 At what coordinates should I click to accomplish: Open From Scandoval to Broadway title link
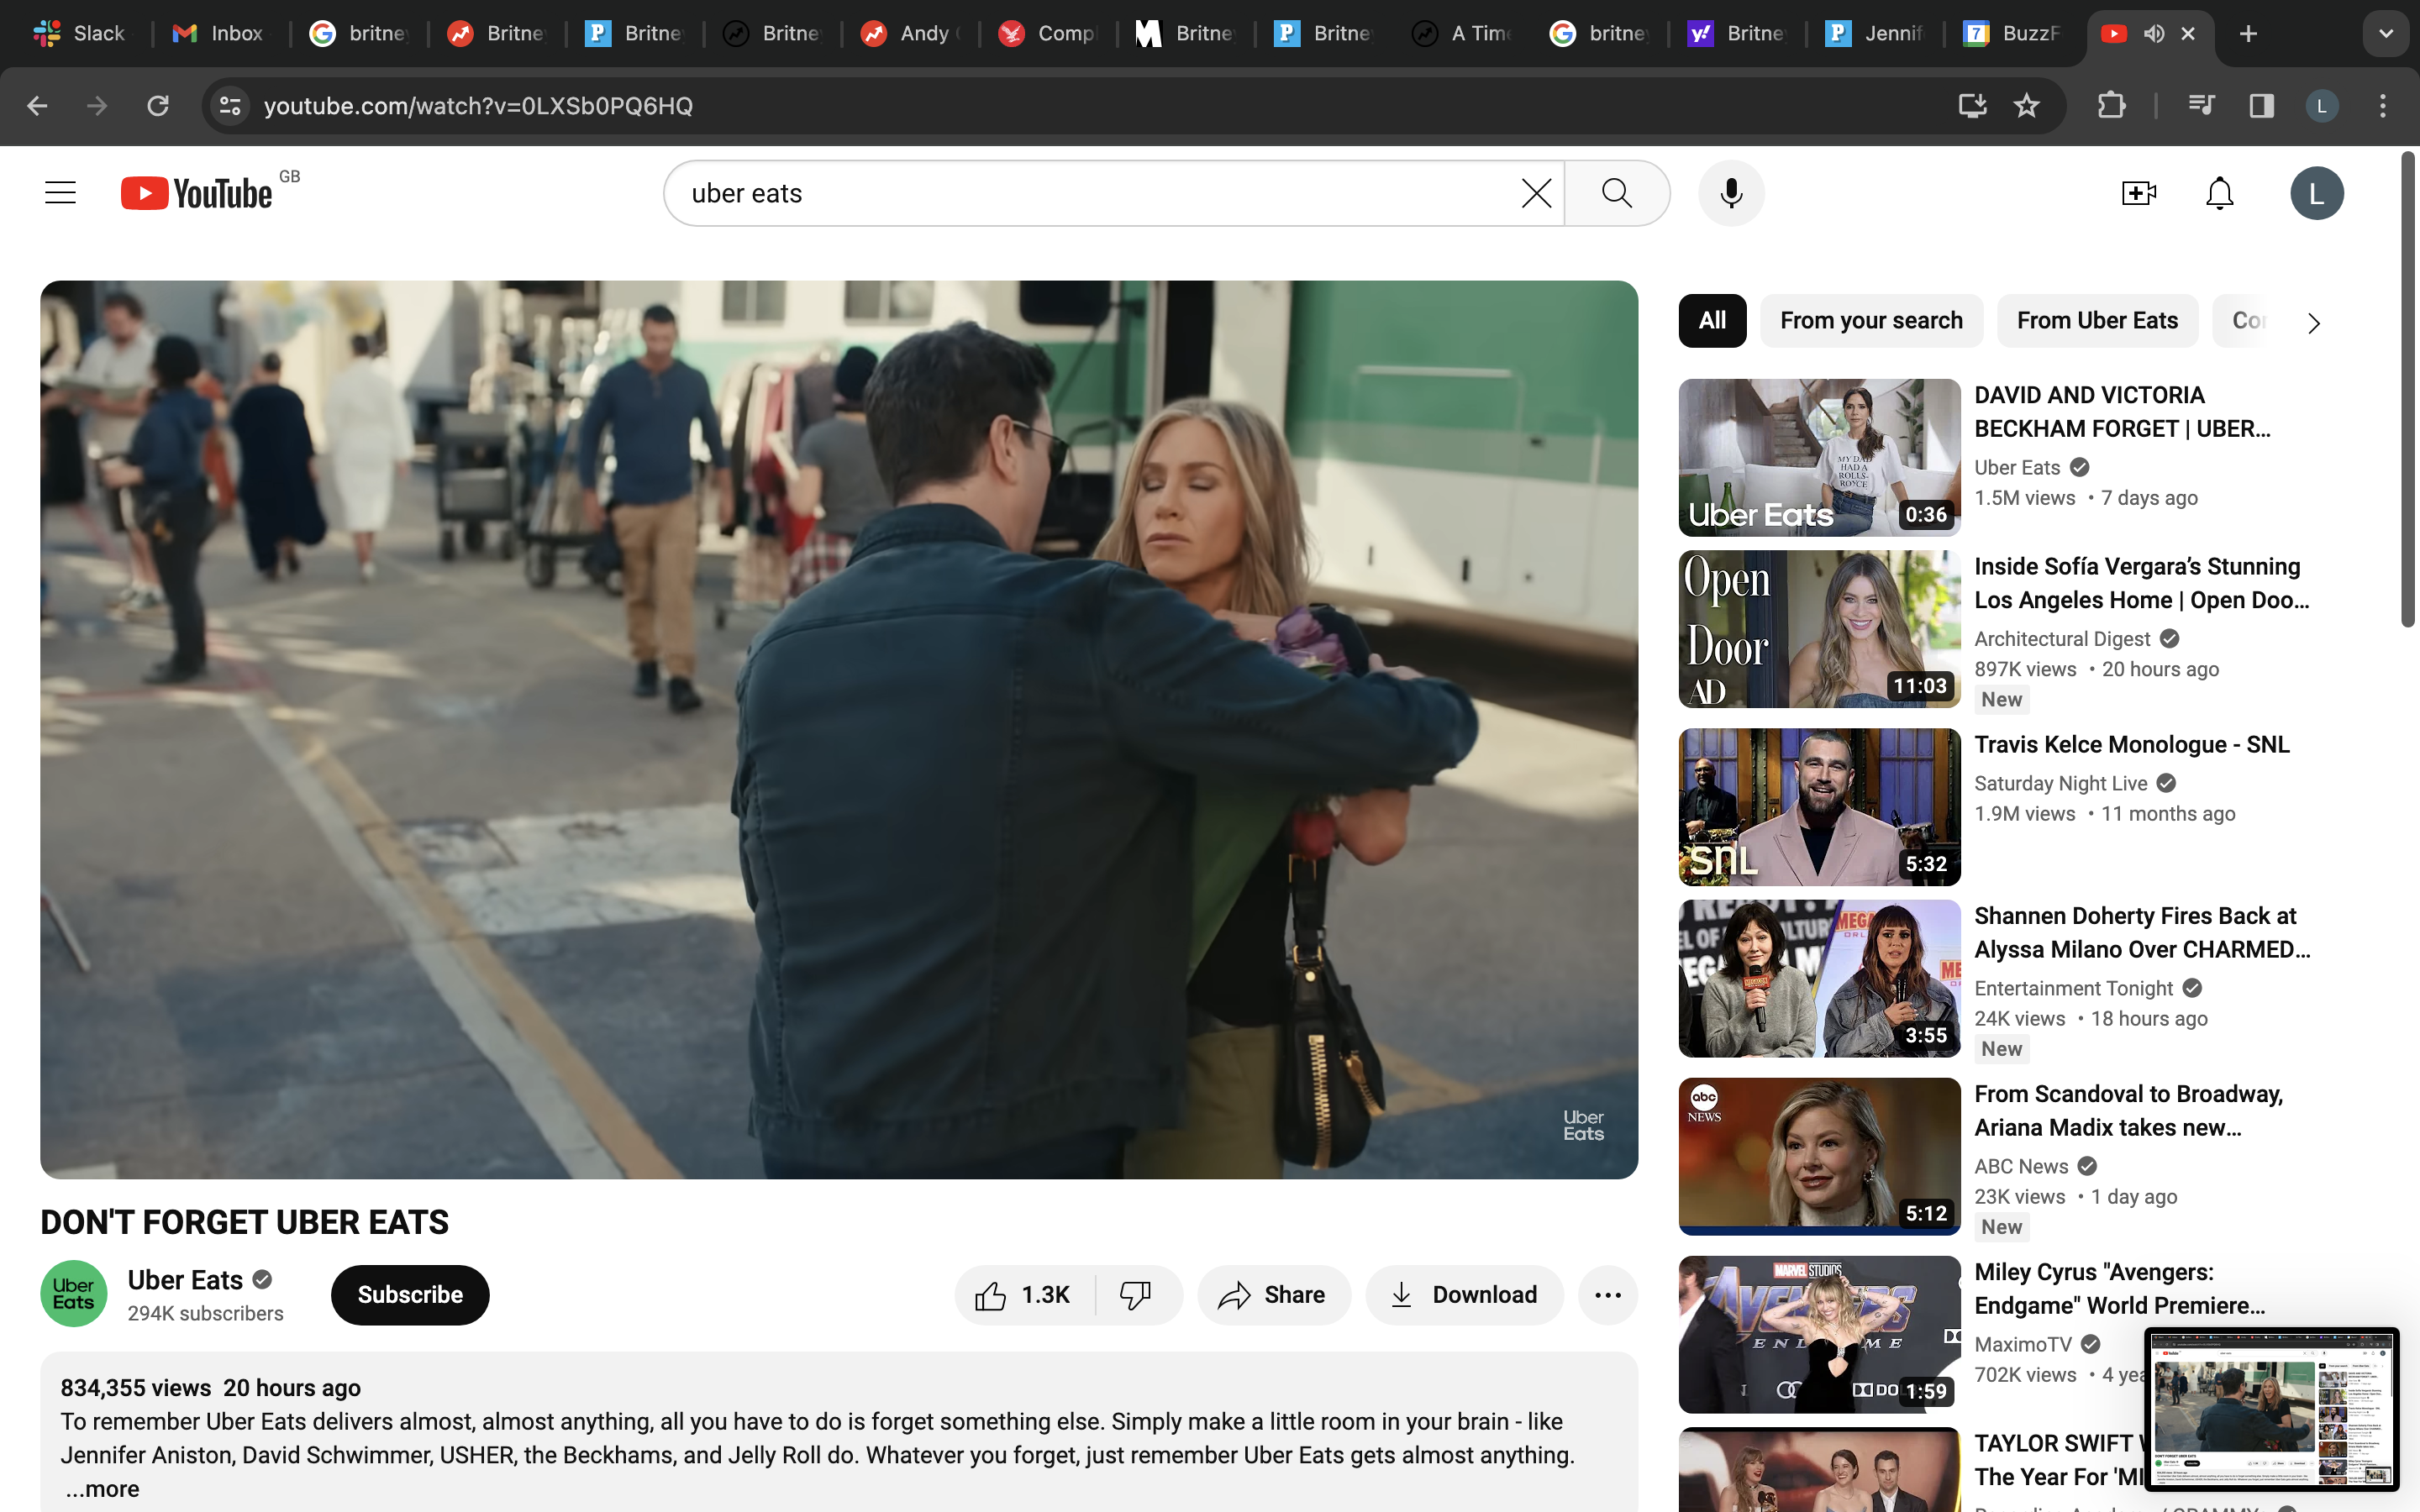(2128, 1111)
